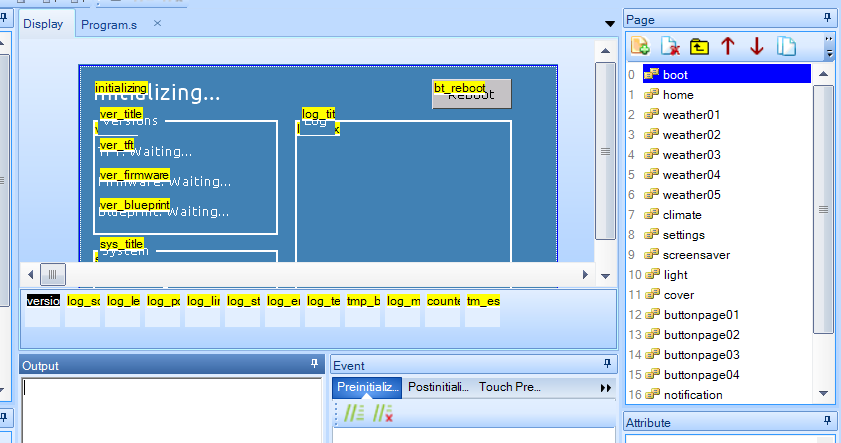Screen dimensions: 841x443
Task: Open the Postinitialize event tab
Action: (438, 387)
